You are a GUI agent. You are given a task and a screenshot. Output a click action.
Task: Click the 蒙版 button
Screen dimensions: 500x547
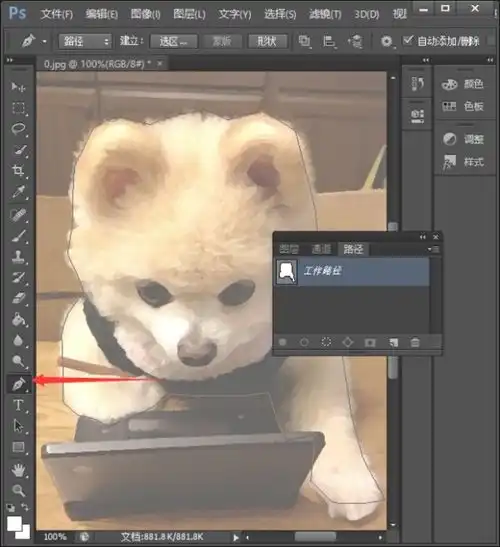tap(222, 42)
